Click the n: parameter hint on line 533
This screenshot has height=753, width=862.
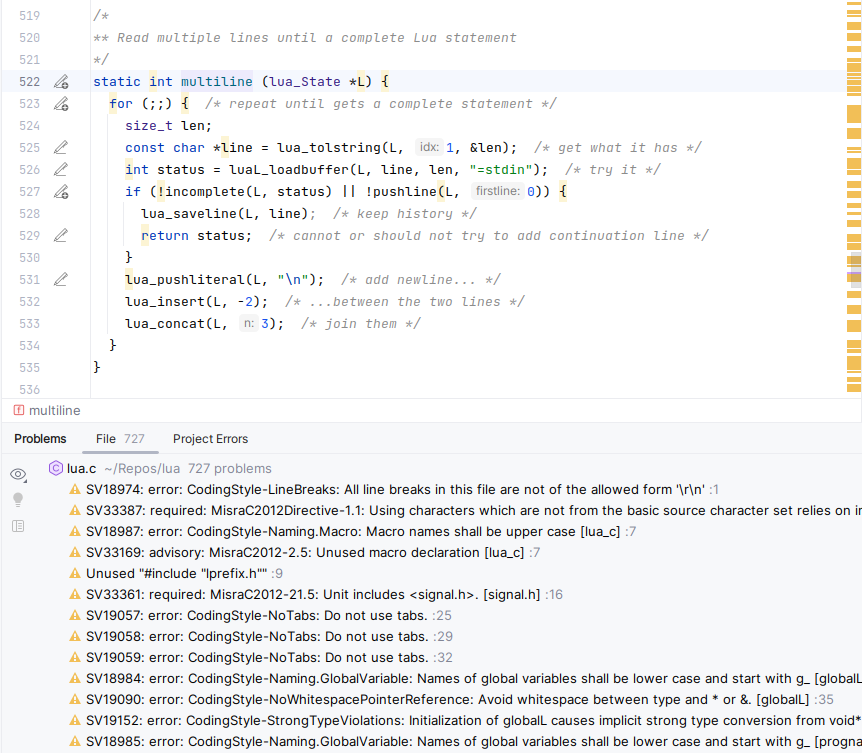[x=248, y=323]
